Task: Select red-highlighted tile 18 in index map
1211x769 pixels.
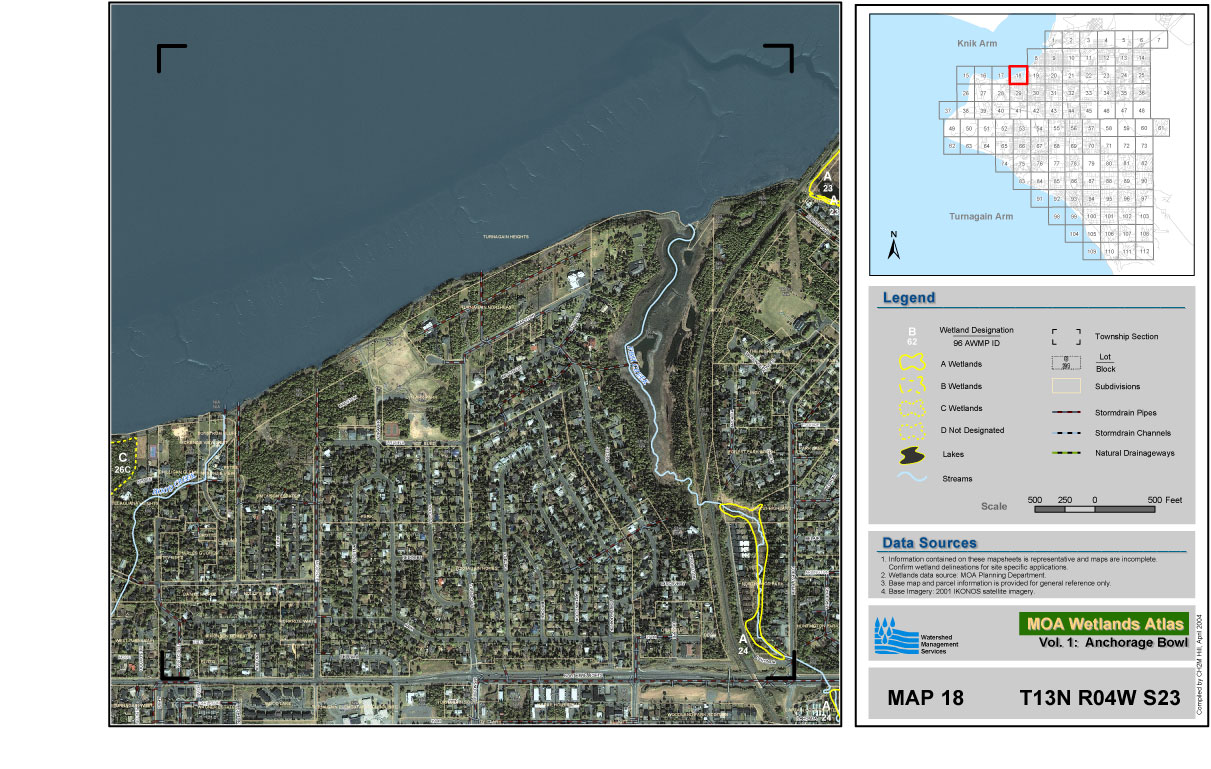Action: (x=1018, y=75)
